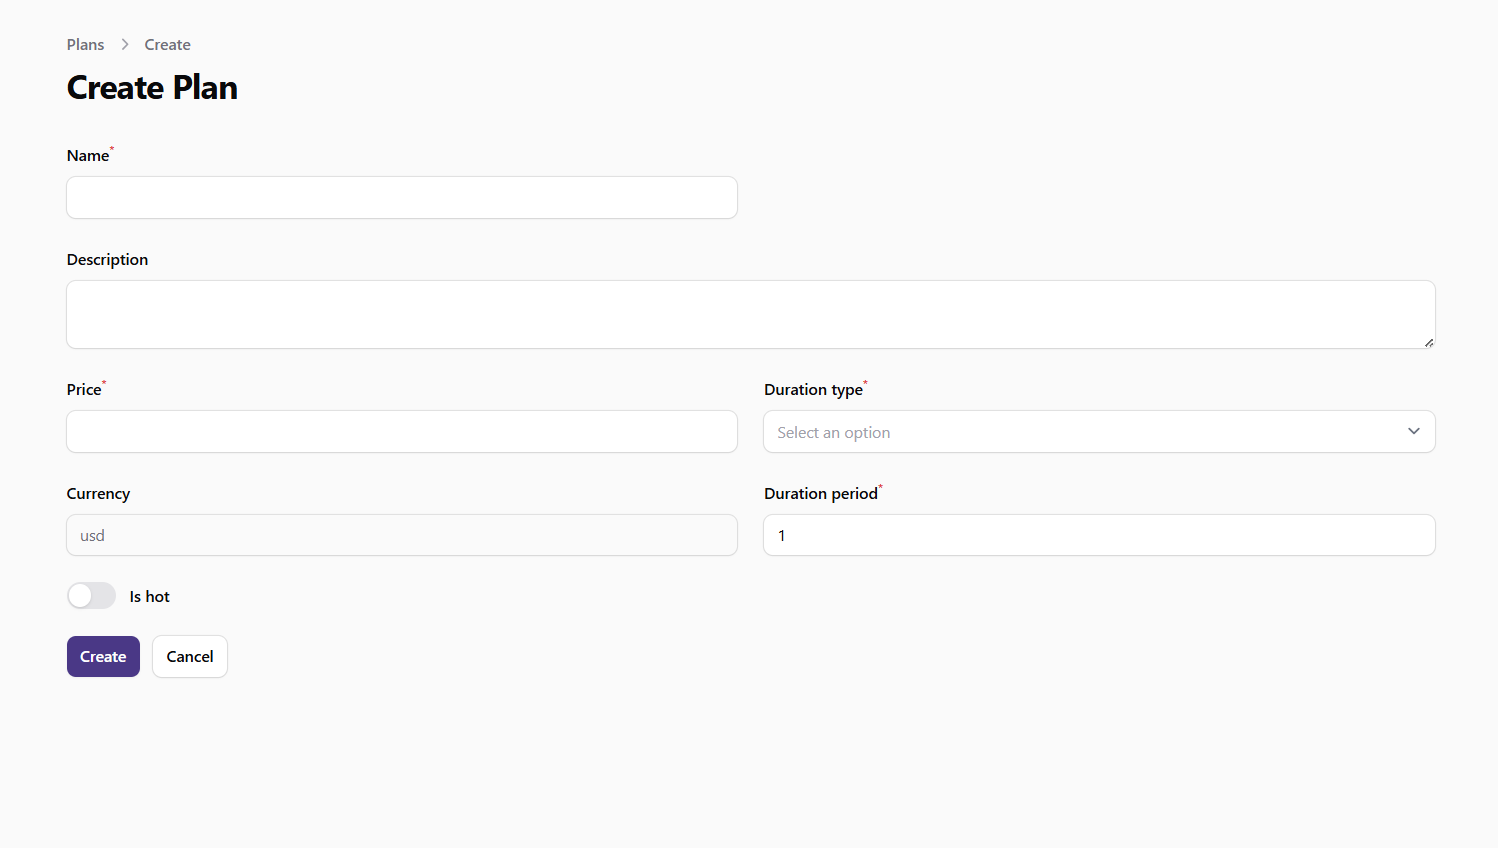Screen dimensions: 1498x848
Task: Enable the Is hot toggle switch
Action: pyautogui.click(x=91, y=596)
